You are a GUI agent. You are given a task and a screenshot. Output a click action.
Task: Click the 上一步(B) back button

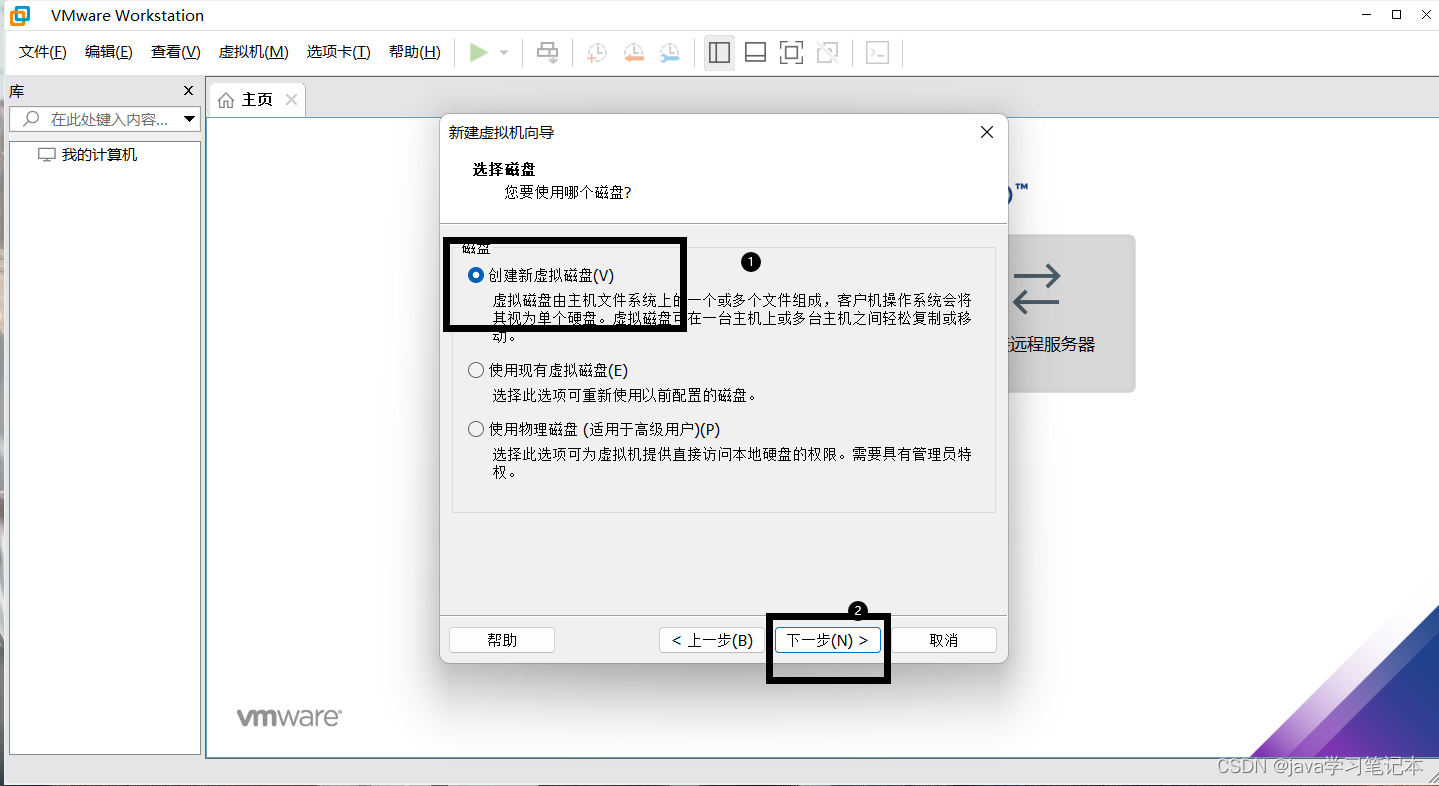(712, 640)
